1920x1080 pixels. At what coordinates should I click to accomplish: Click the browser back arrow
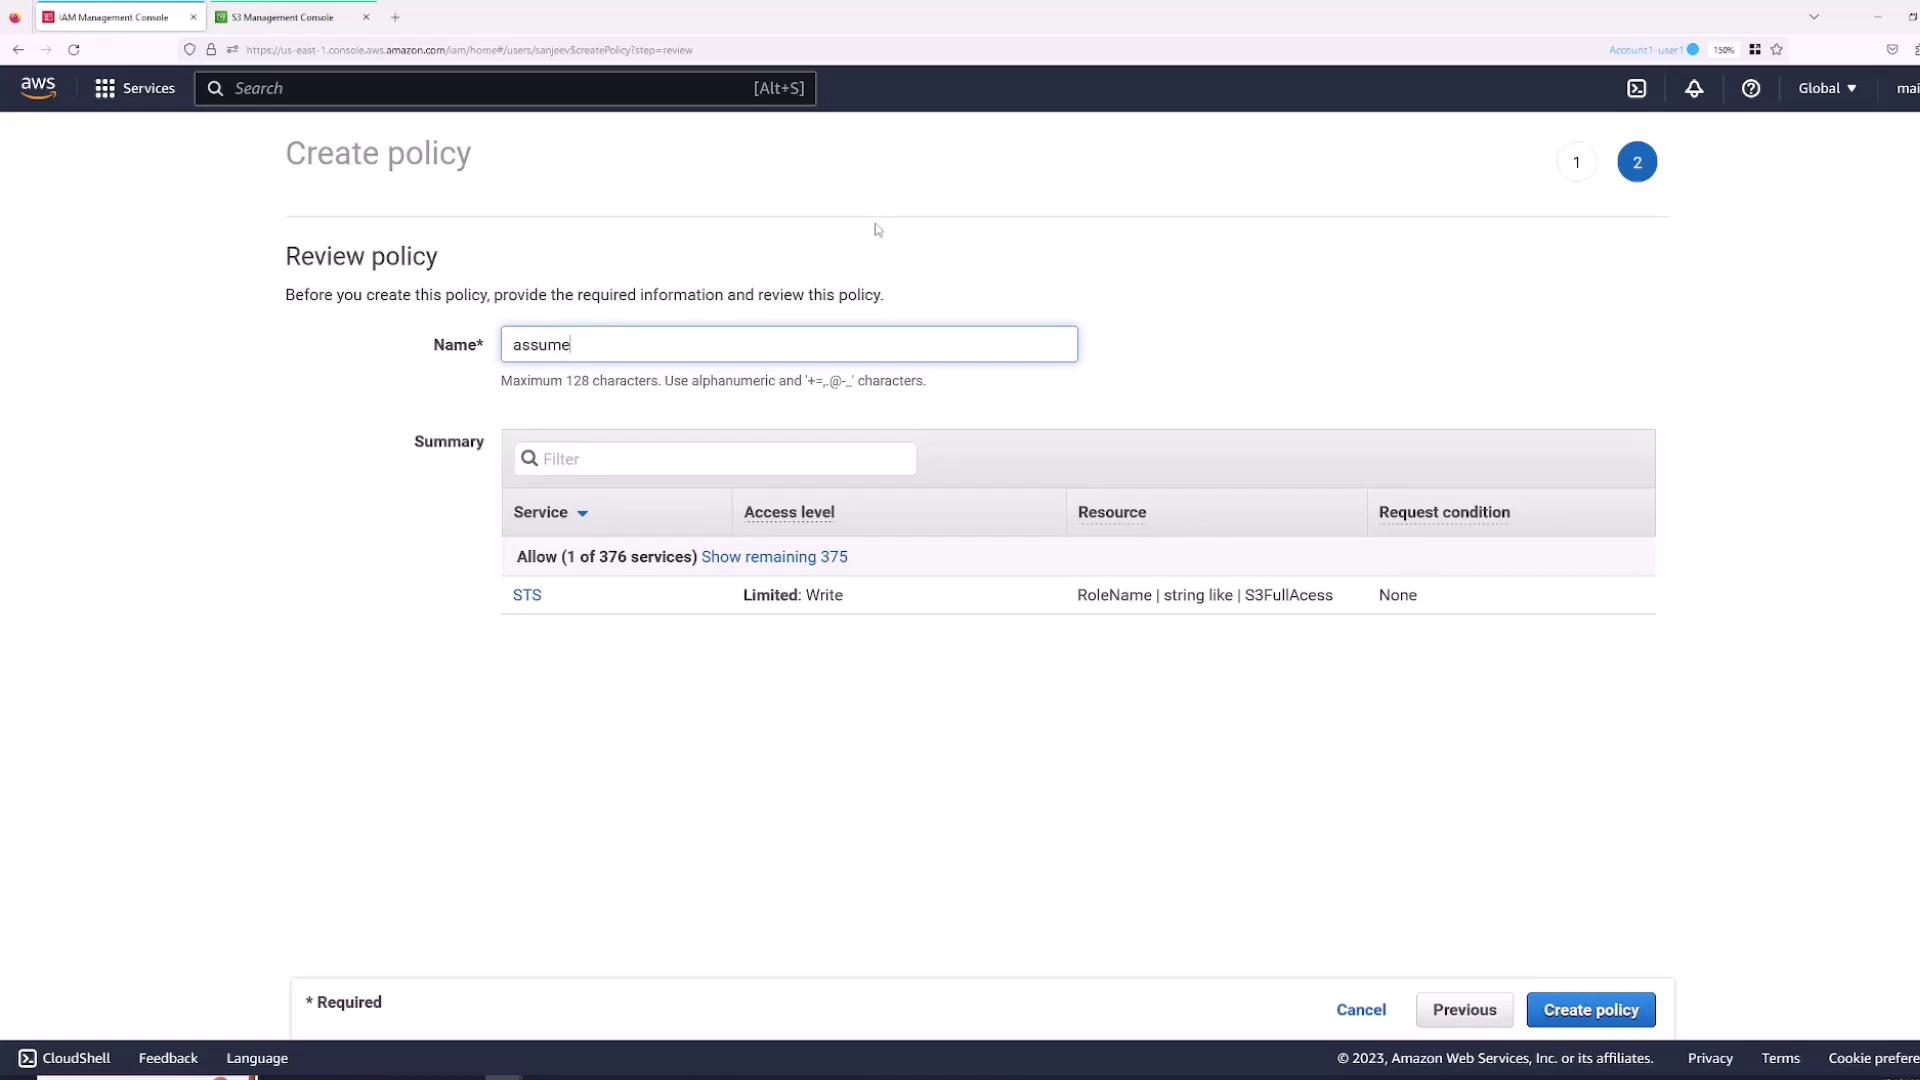click(x=18, y=49)
